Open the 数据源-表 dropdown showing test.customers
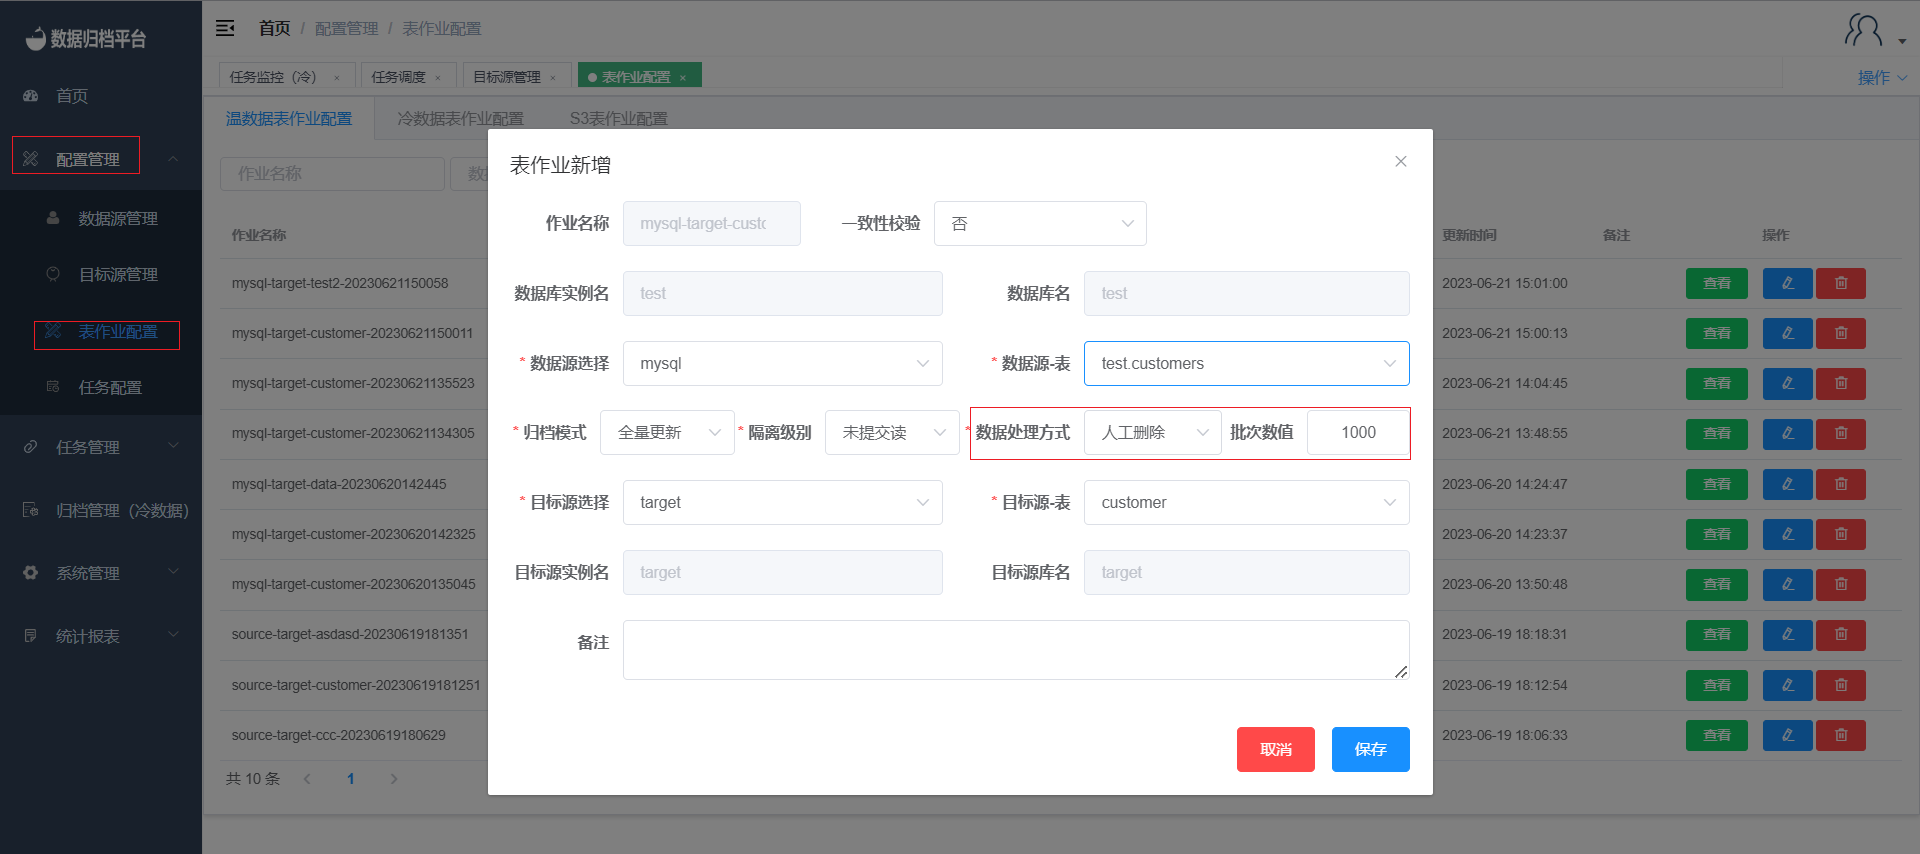 coord(1247,364)
